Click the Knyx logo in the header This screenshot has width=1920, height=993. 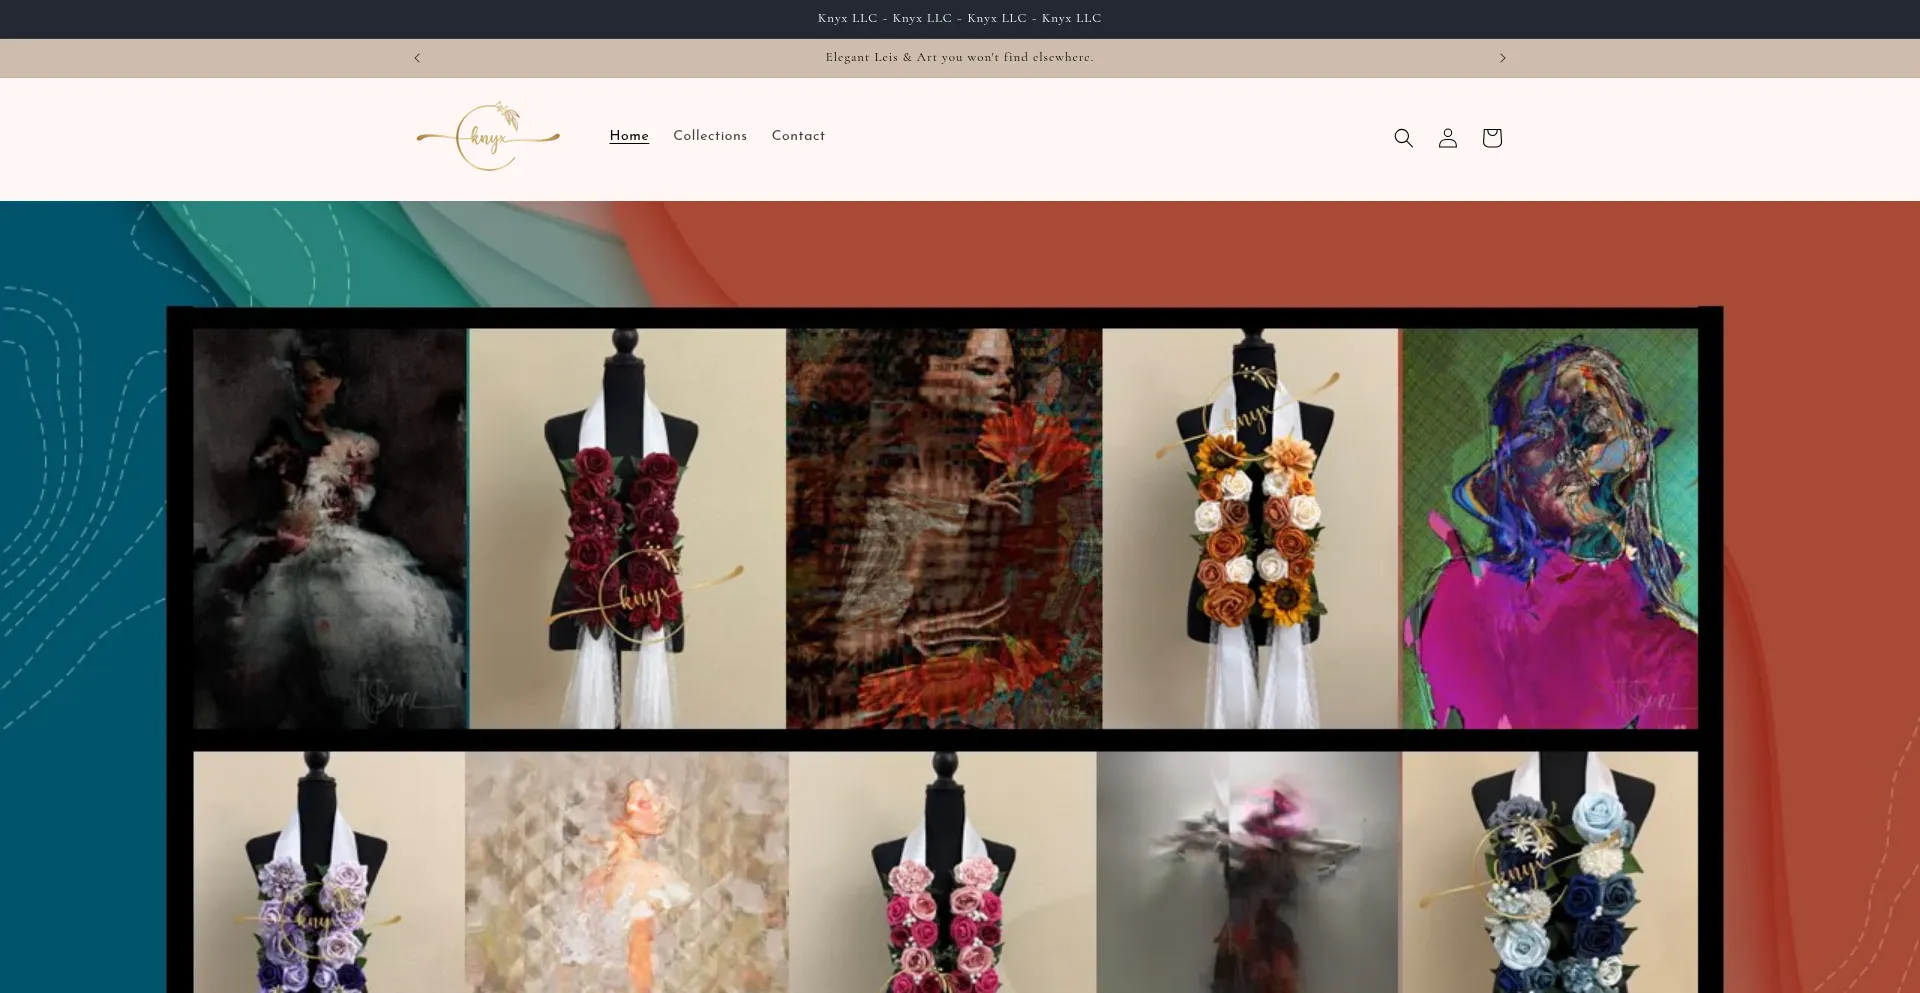pos(488,137)
